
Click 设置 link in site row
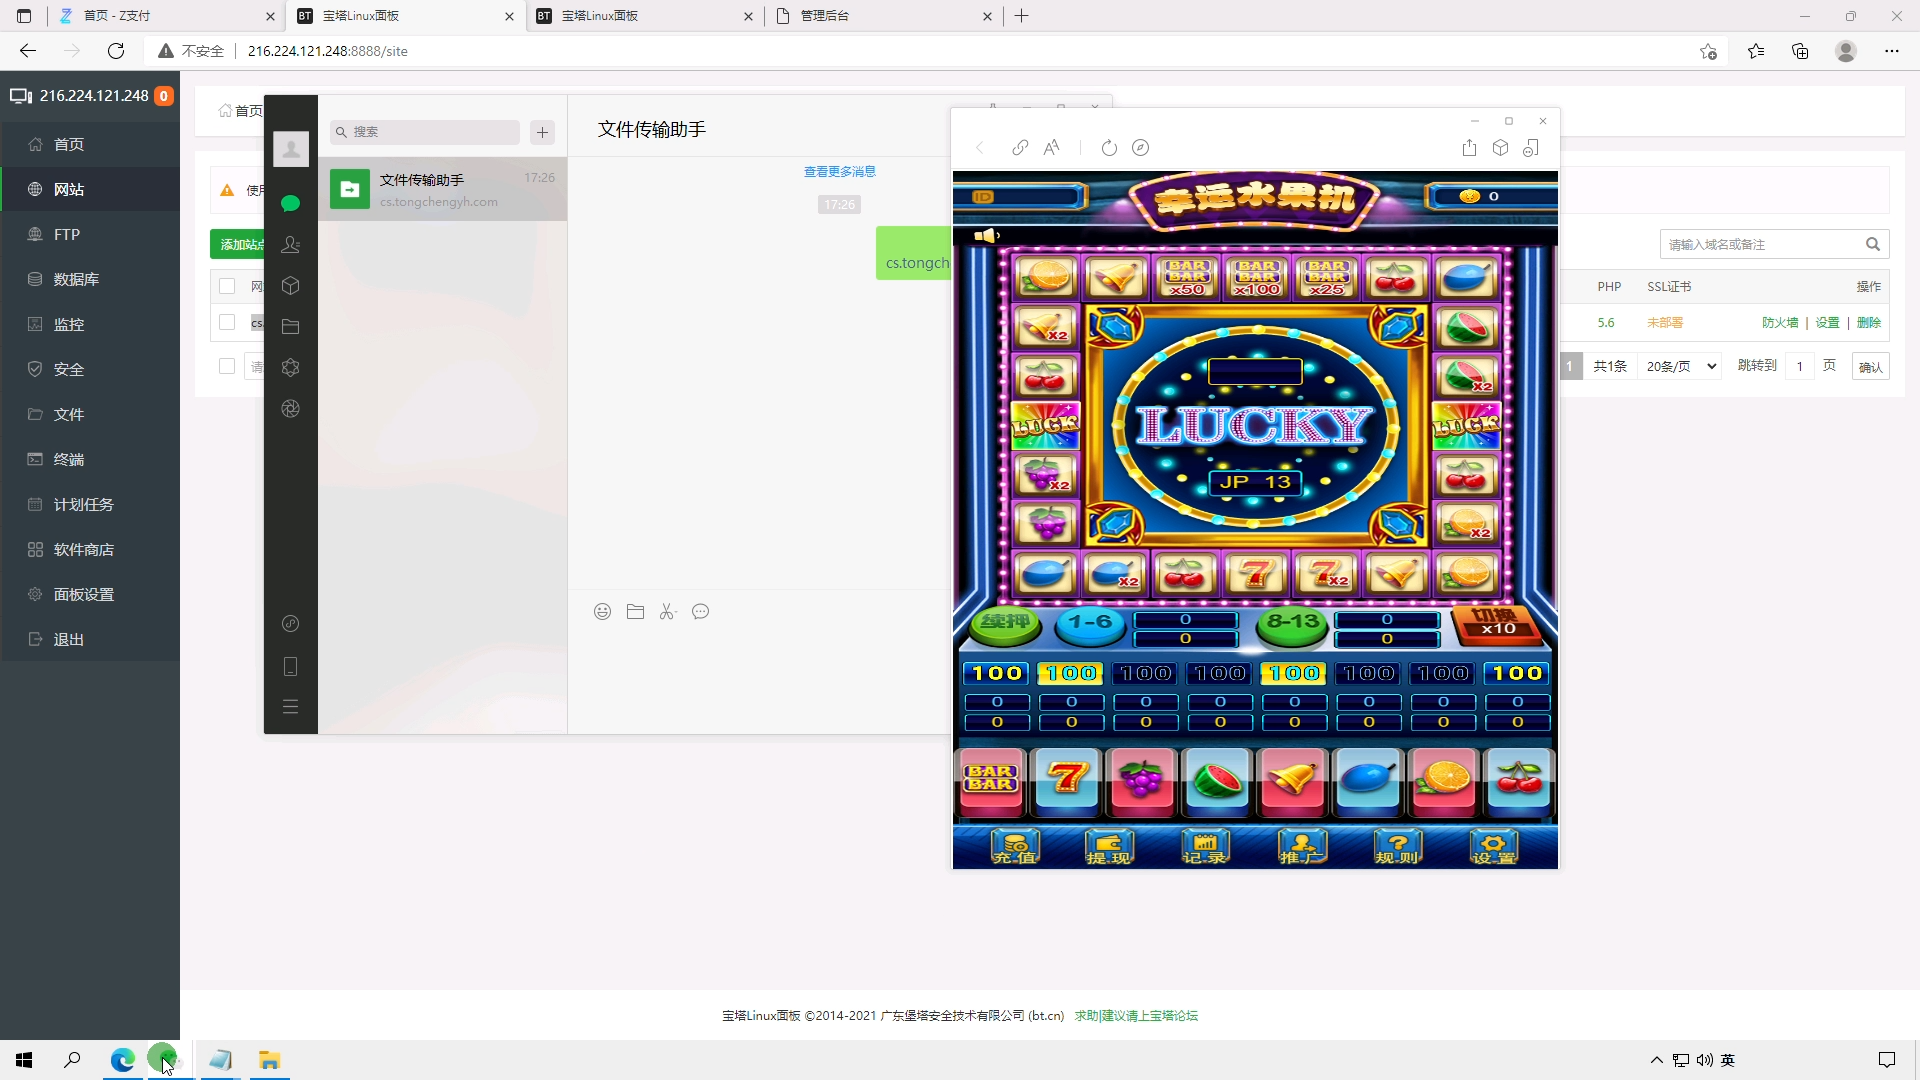(x=1827, y=323)
